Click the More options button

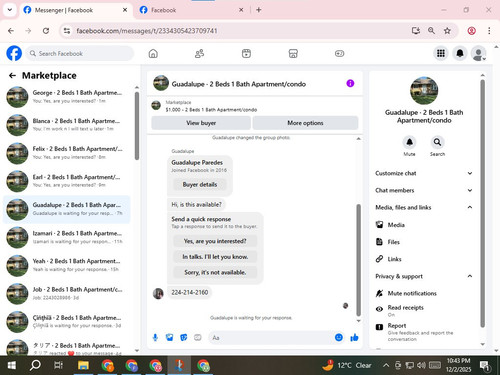pyautogui.click(x=305, y=123)
